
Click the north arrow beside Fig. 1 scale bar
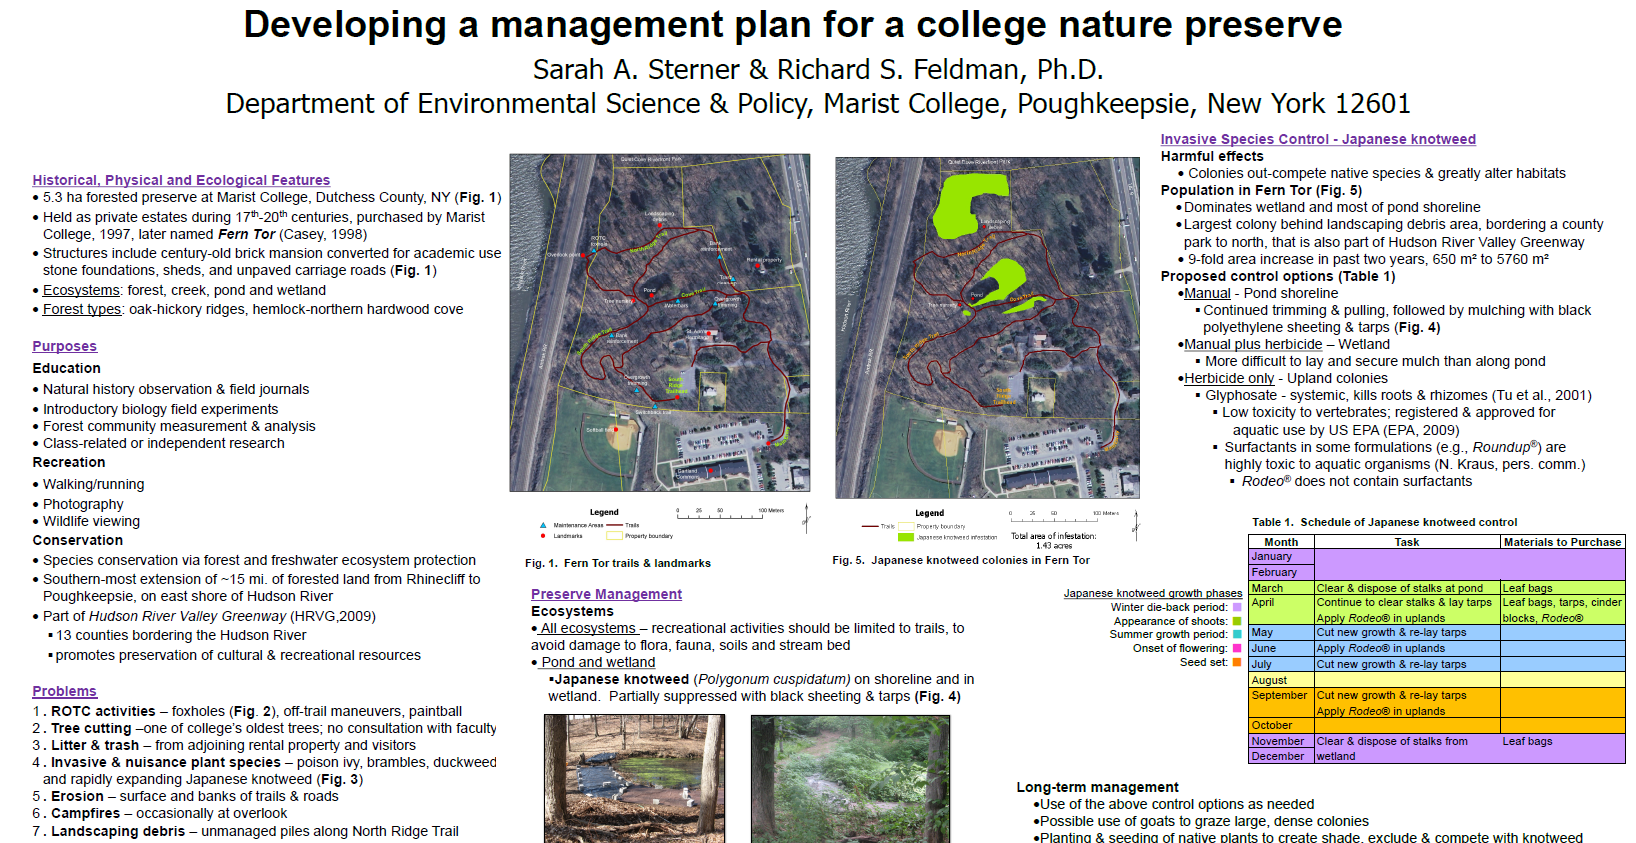[805, 519]
